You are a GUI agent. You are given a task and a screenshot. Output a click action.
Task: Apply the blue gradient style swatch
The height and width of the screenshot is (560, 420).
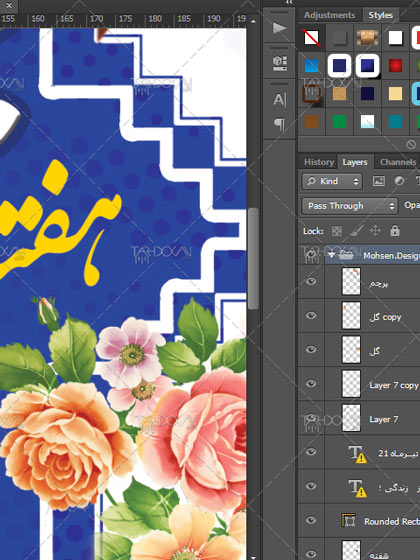coord(311,66)
